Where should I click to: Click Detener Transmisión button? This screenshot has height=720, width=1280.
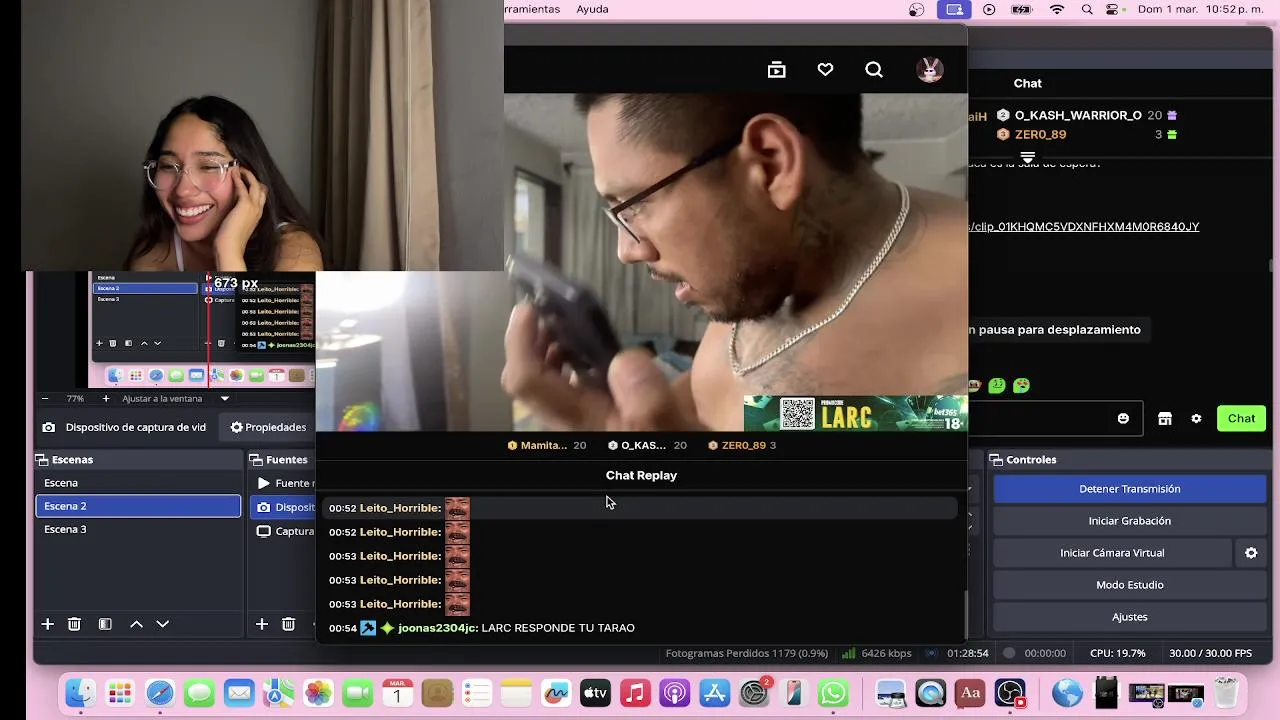pos(1130,489)
